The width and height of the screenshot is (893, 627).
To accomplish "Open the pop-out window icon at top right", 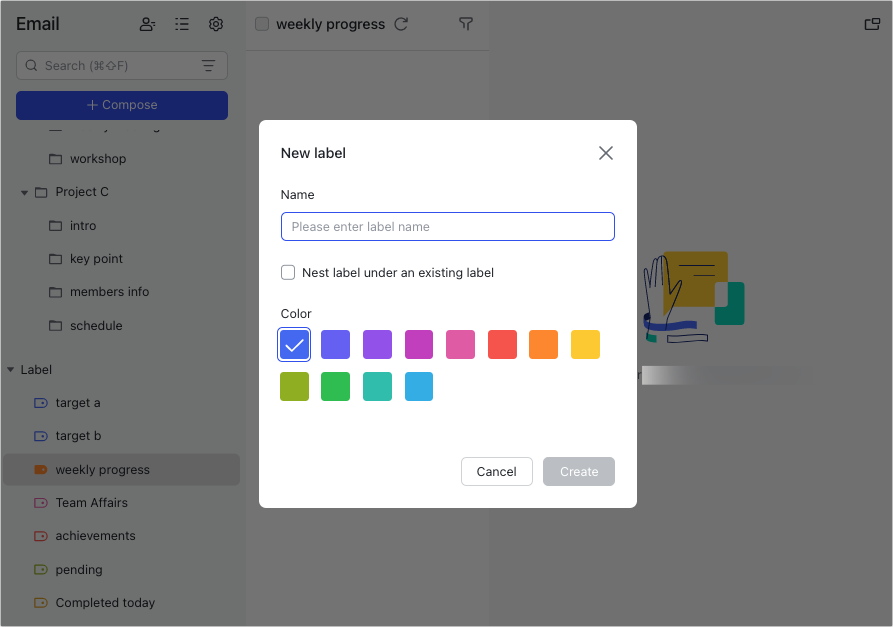I will click(871, 24).
